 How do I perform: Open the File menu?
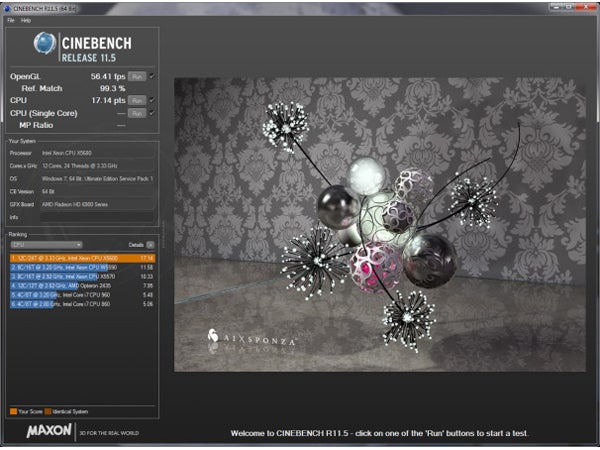point(11,20)
